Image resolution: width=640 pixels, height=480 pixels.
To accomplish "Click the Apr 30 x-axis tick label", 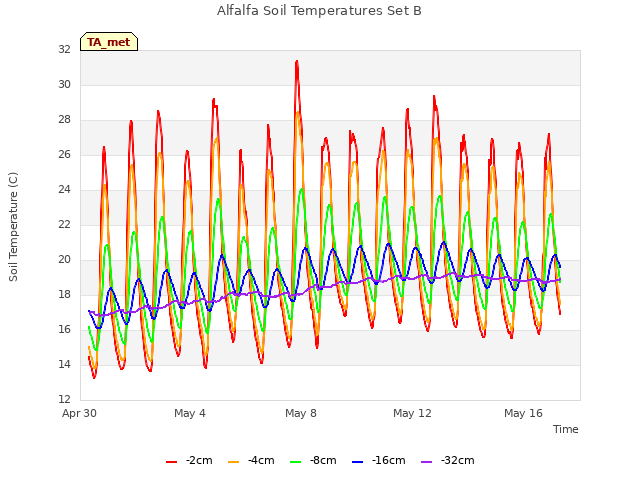I will [x=79, y=413].
